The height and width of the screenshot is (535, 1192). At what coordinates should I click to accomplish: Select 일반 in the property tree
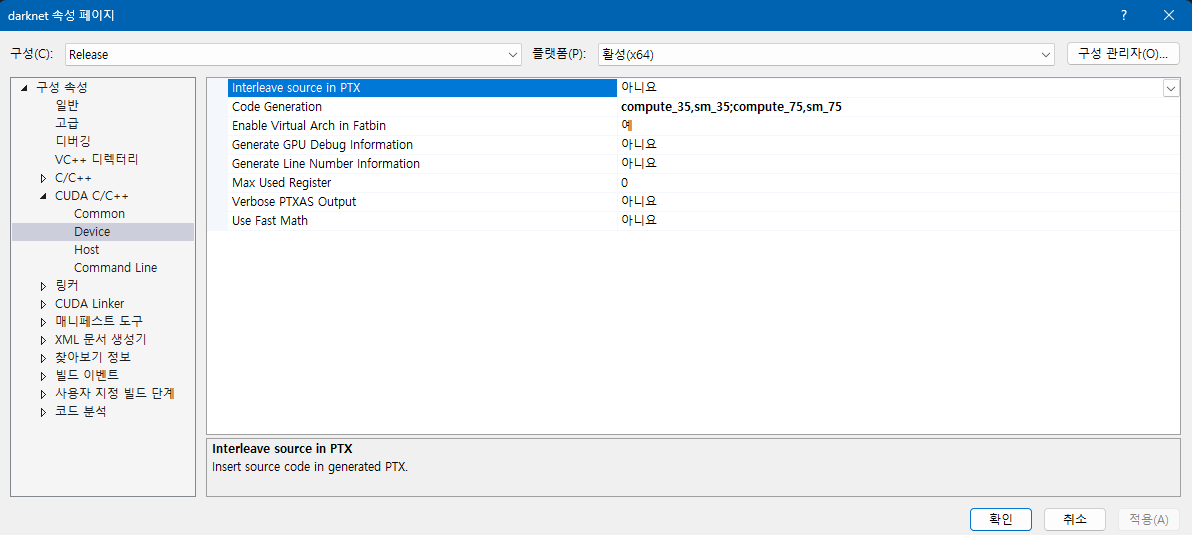pos(67,106)
